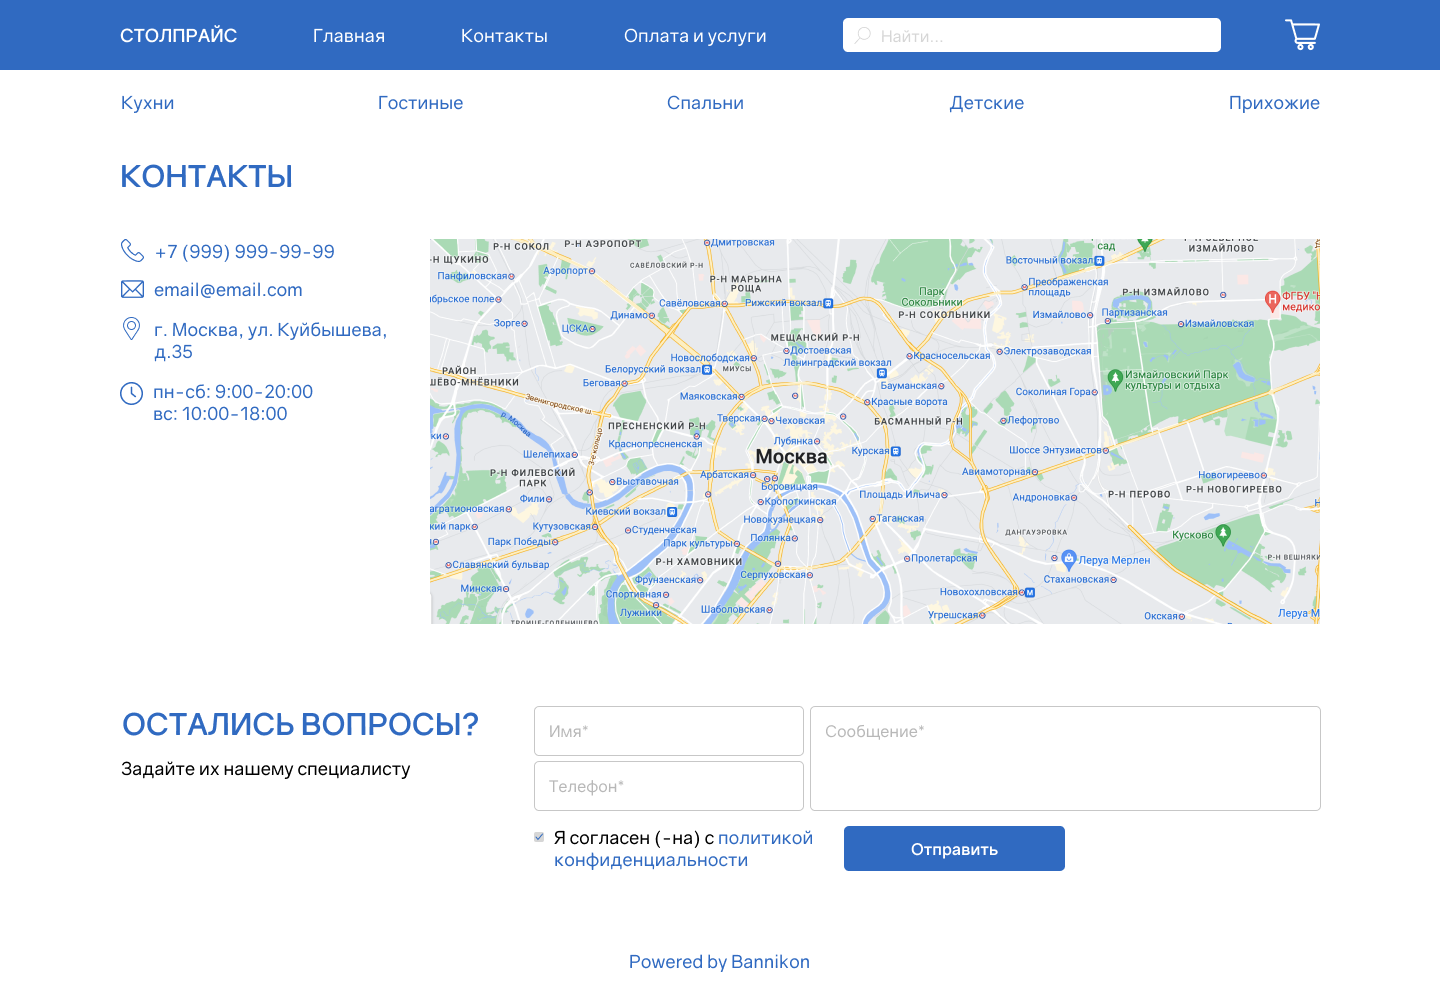The image size is (1440, 1002).
Task: Open the Контакты menu item
Action: point(504,36)
